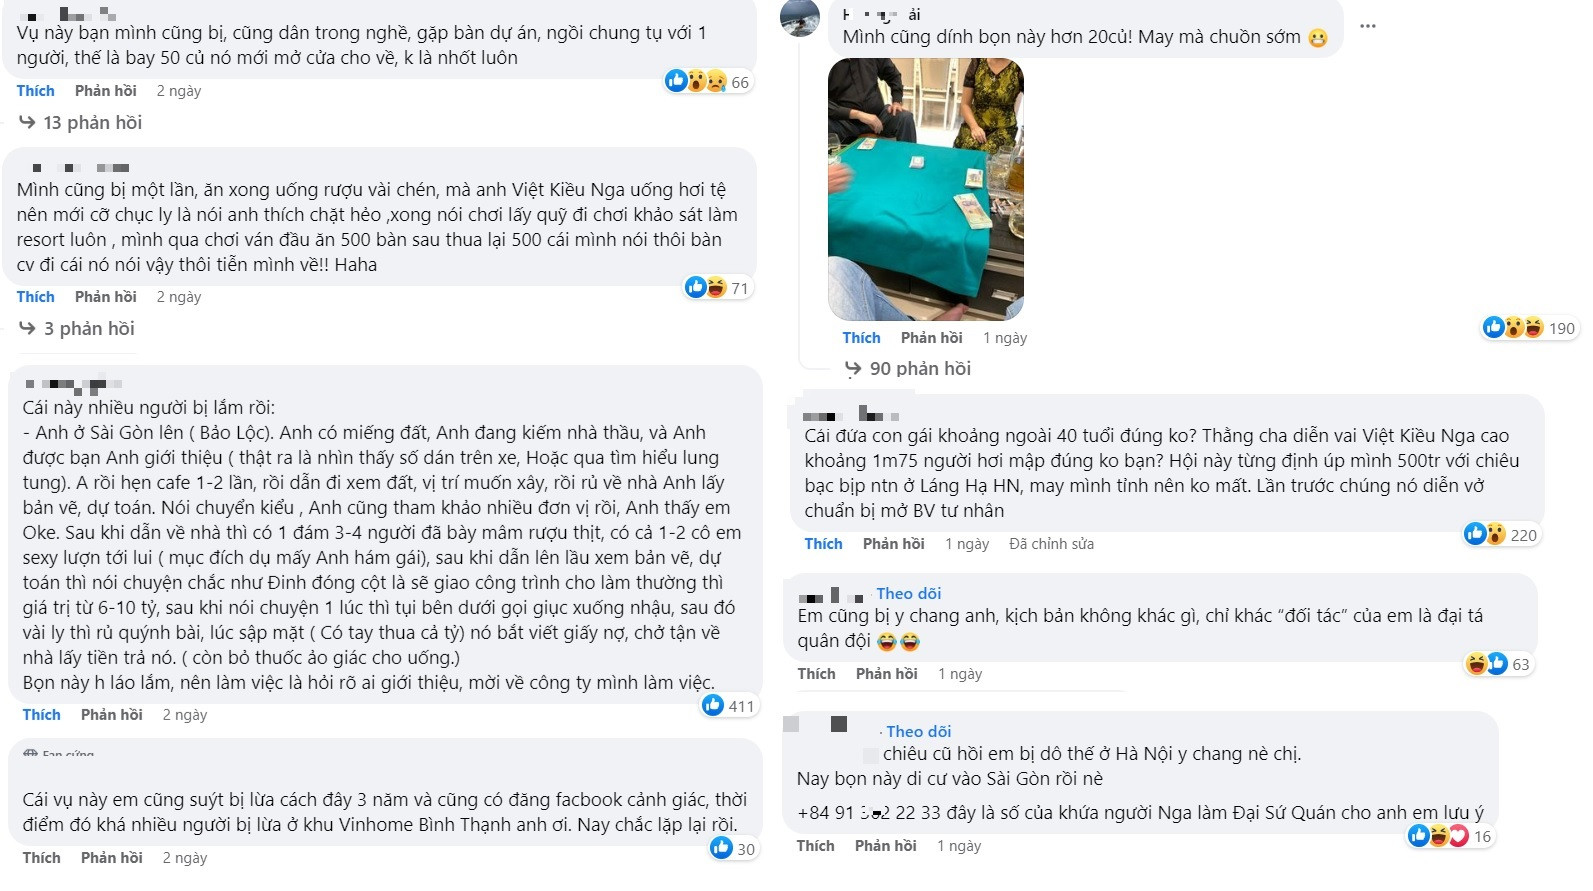The height and width of the screenshot is (891, 1593).
Task: Like the comment about the Vinhome Bình Thạnh scam
Action: 42,858
